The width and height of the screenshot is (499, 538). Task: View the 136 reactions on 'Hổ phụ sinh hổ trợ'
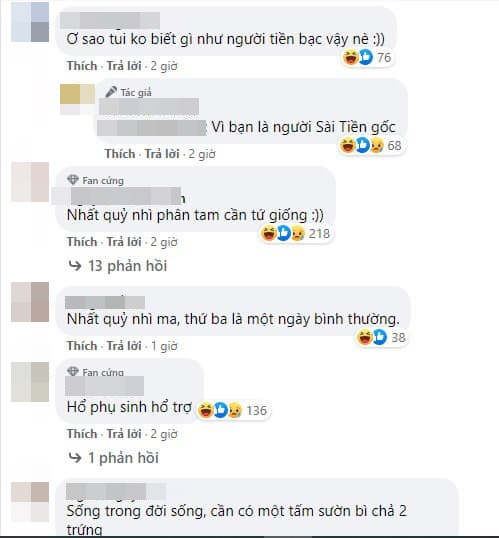pyautogui.click(x=233, y=410)
